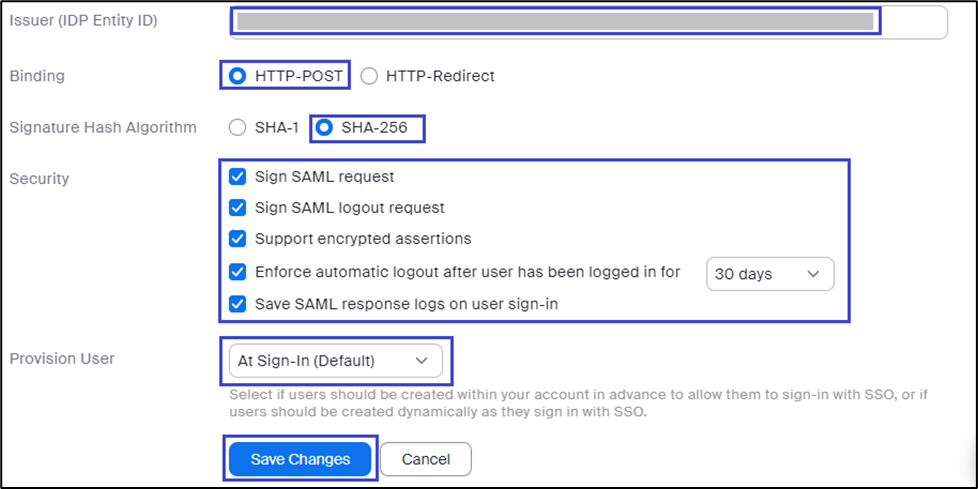This screenshot has width=978, height=489.
Task: Click the Issuer (IDP Entity ID) input field
Action: pyautogui.click(x=590, y=21)
